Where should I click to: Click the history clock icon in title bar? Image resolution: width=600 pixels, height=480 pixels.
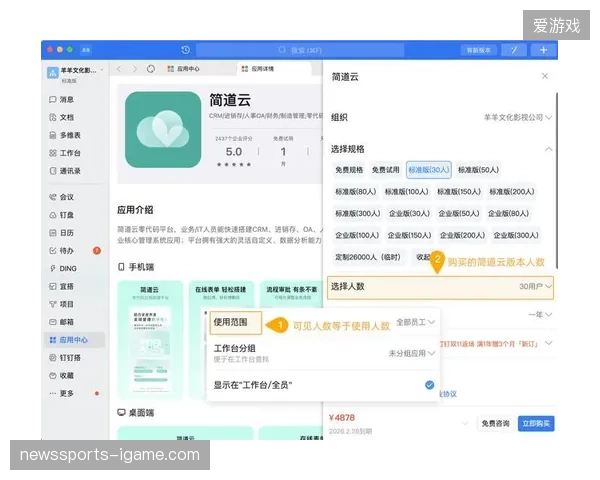click(x=186, y=50)
